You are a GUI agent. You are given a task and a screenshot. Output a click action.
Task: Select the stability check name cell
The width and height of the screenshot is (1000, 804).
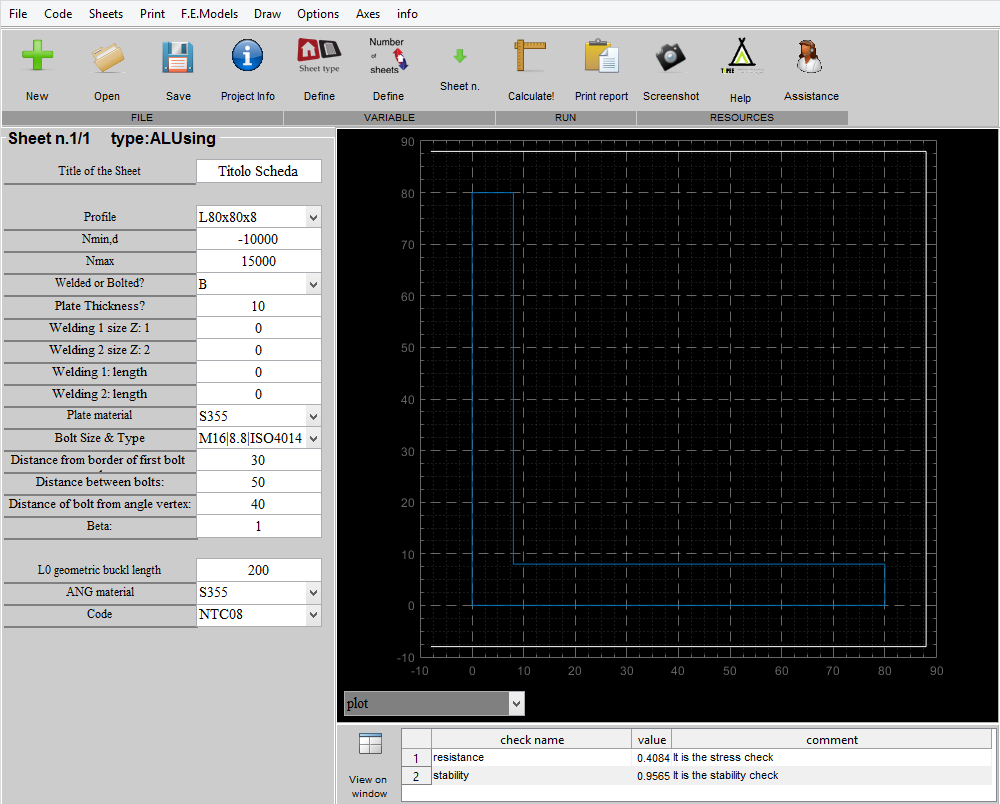(531, 775)
